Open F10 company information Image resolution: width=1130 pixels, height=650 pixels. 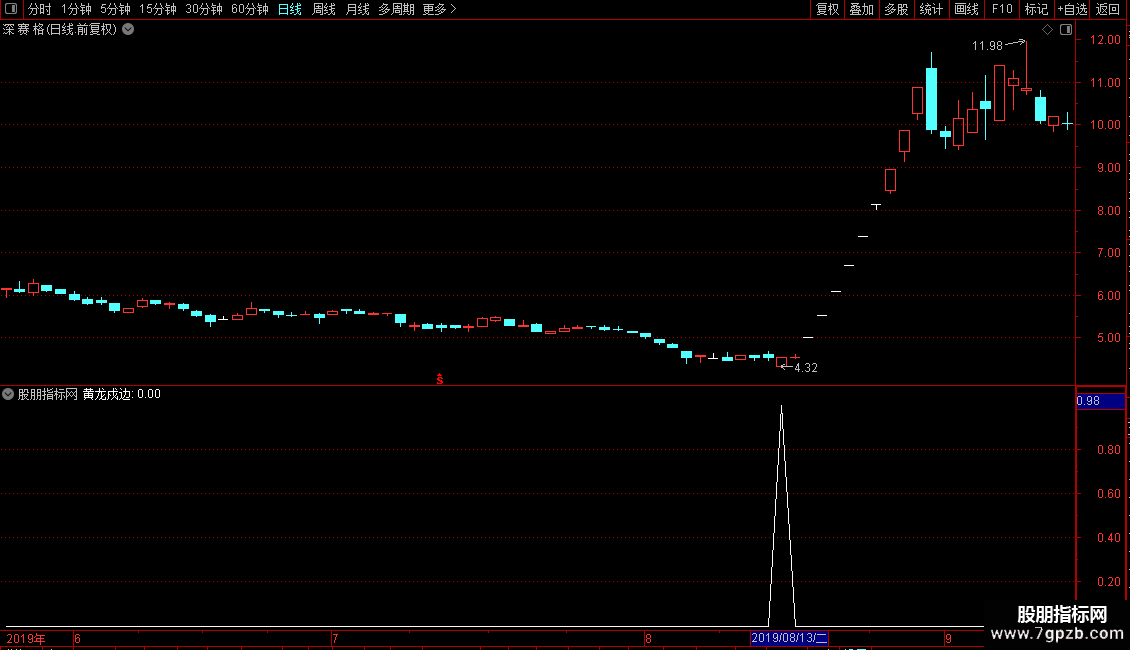1002,9
